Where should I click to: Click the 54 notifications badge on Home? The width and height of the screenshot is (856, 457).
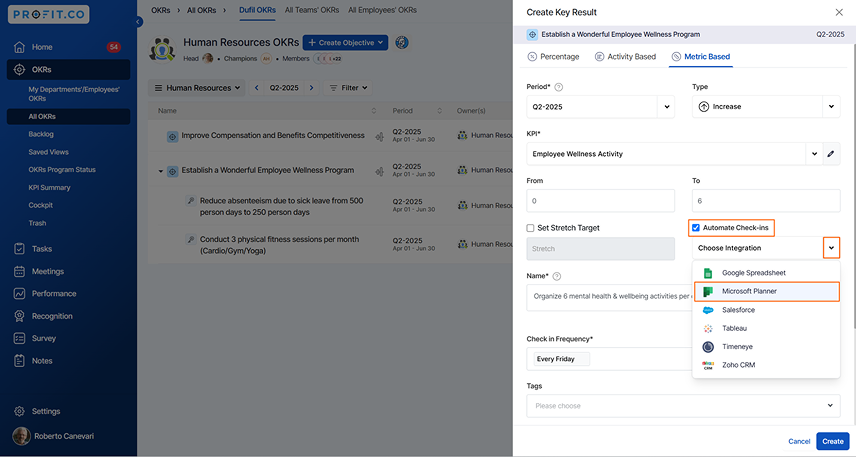114,47
